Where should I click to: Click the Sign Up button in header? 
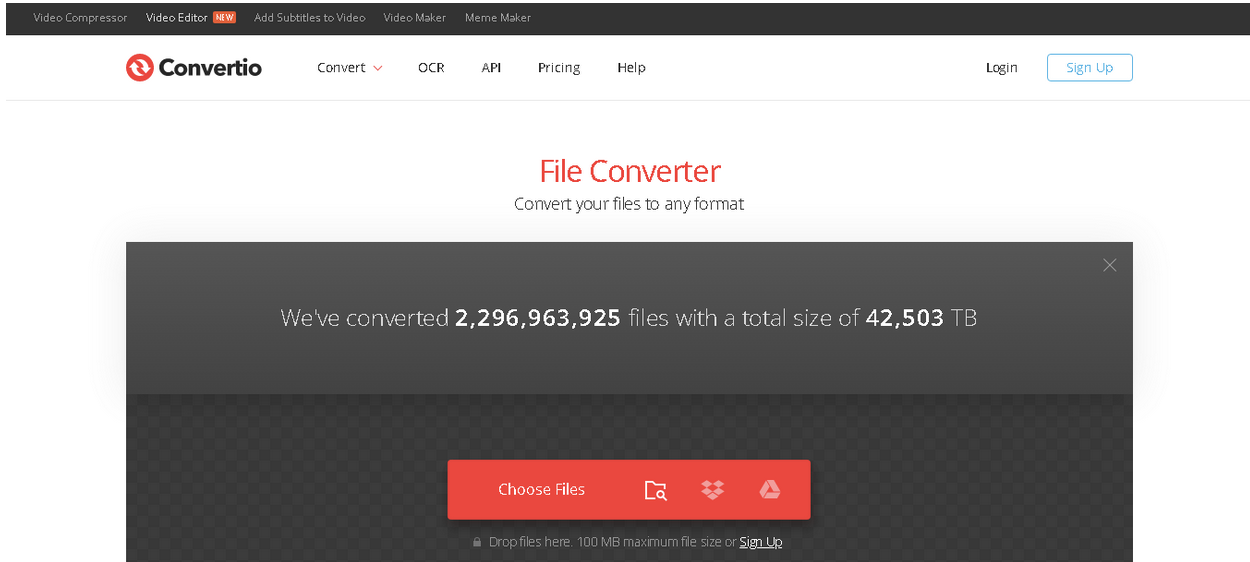click(x=1089, y=68)
